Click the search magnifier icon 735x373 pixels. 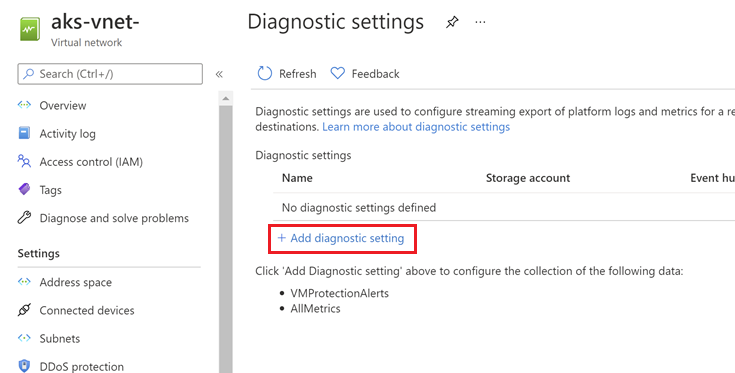(29, 74)
